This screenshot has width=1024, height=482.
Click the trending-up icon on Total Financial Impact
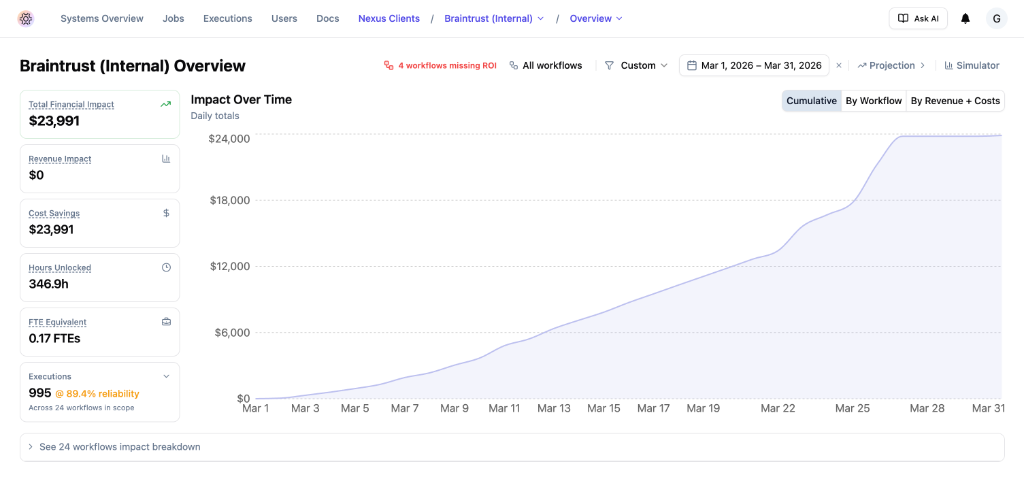point(165,104)
